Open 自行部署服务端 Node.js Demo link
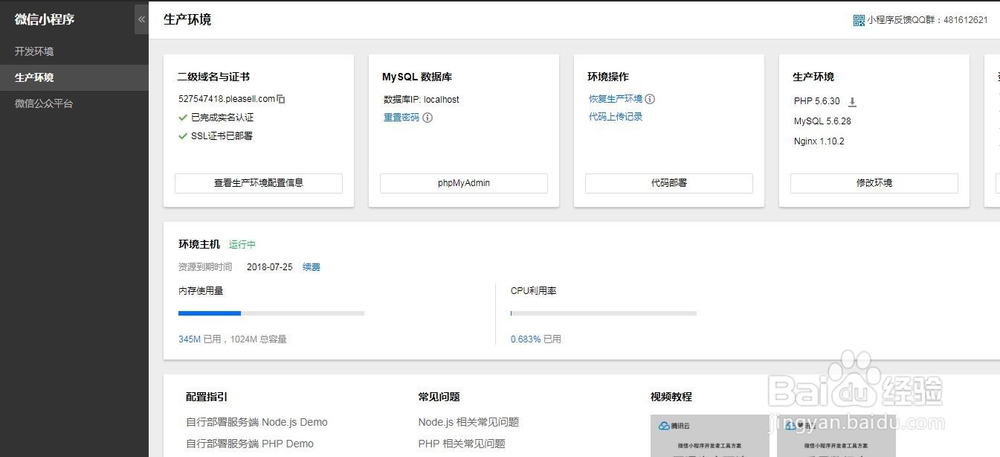Viewport: 1000px width, 457px height. click(x=256, y=422)
